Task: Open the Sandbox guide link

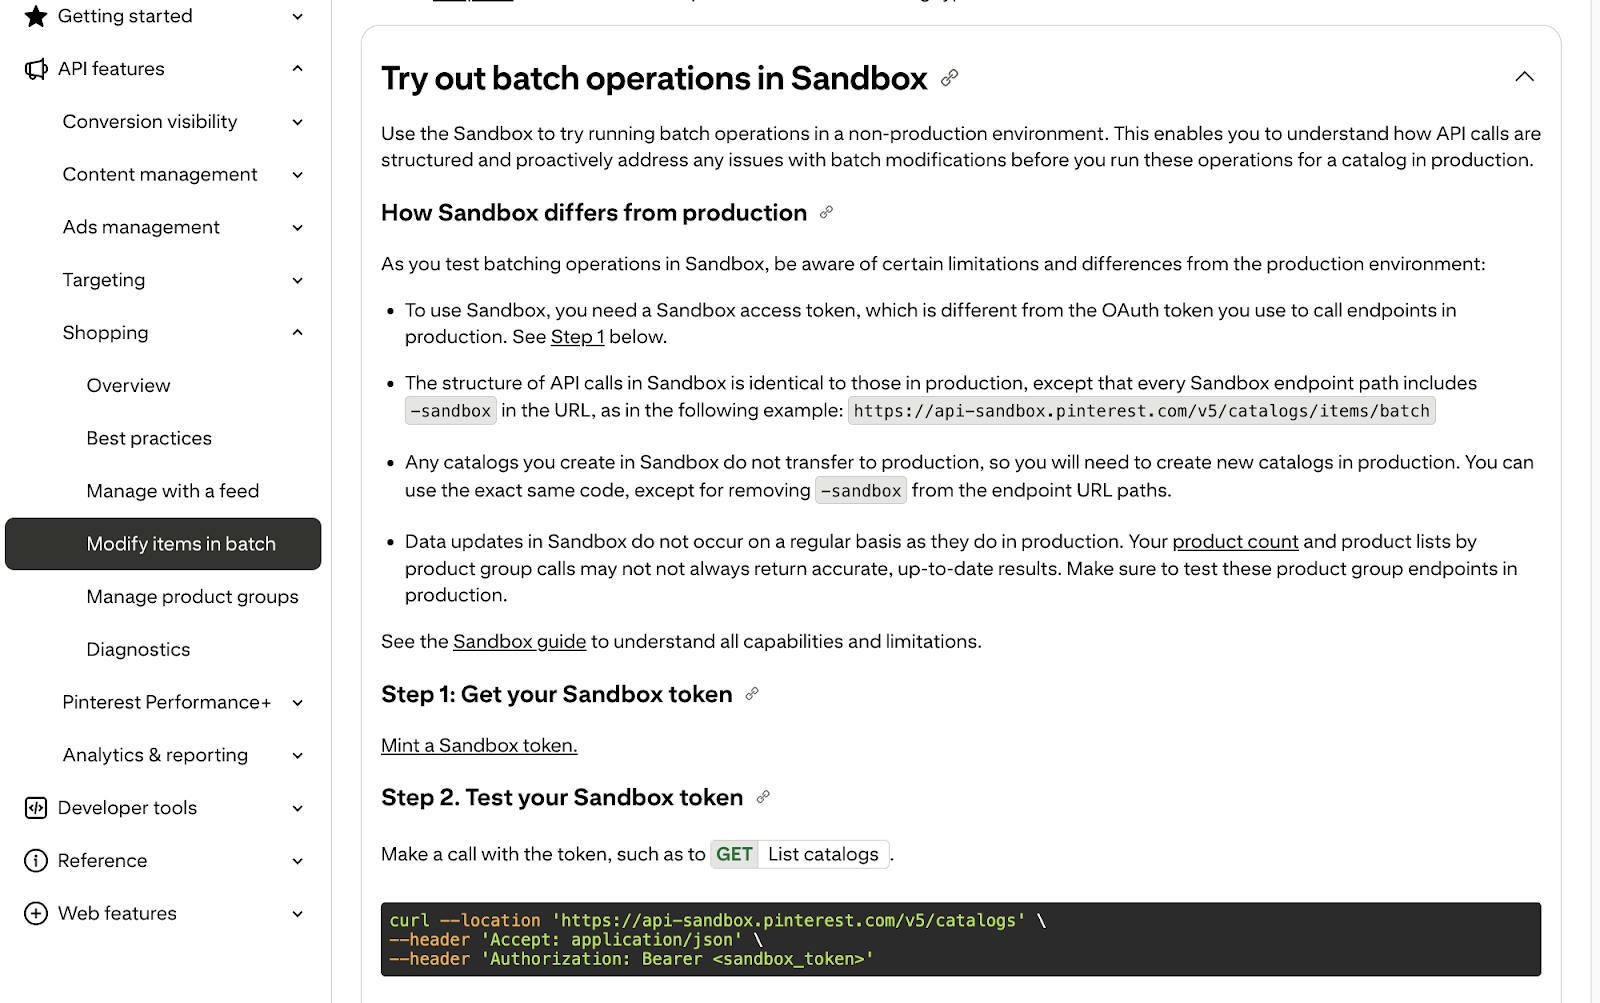Action: click(519, 642)
